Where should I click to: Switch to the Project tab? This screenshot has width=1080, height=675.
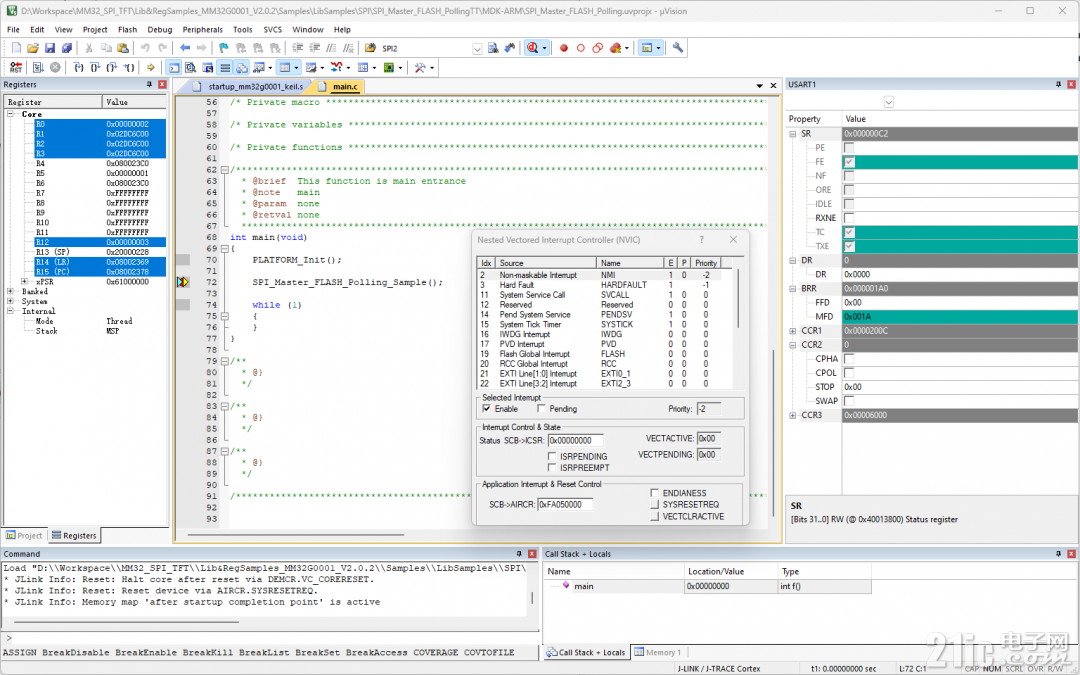click(x=24, y=535)
